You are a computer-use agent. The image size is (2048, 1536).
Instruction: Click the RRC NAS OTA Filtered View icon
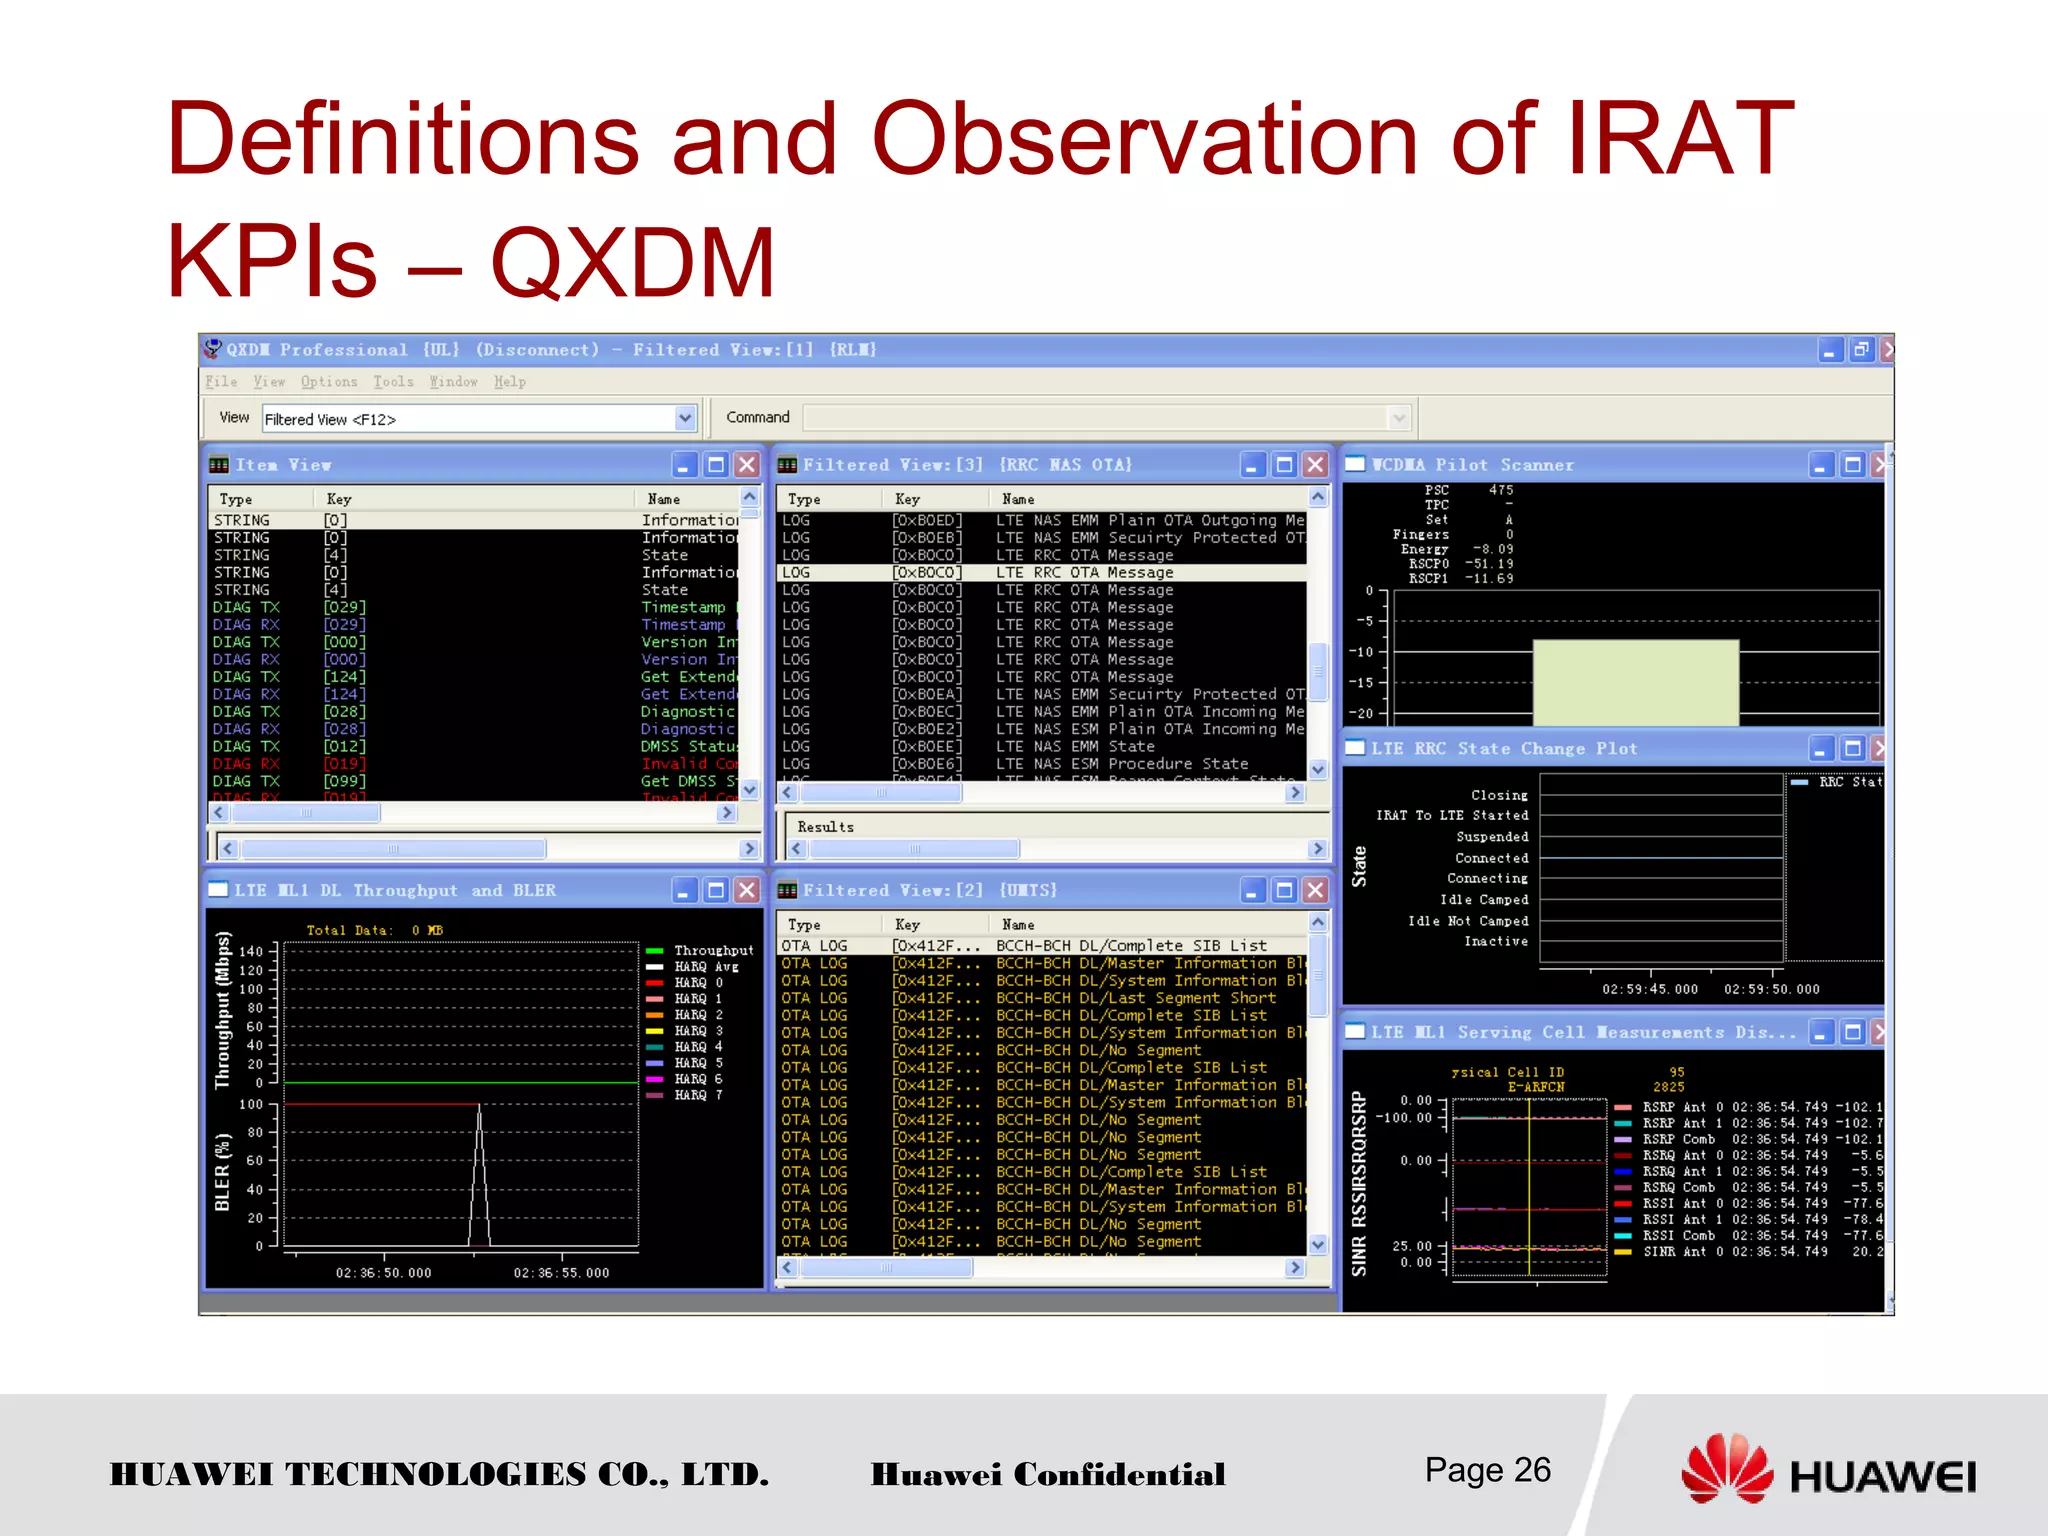pyautogui.click(x=787, y=465)
